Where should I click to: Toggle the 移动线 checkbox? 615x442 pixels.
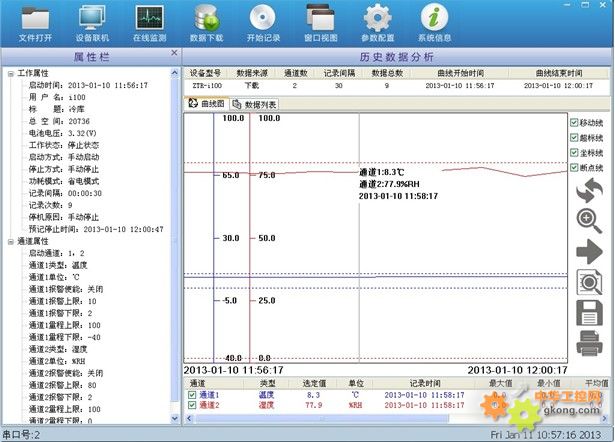pyautogui.click(x=574, y=122)
